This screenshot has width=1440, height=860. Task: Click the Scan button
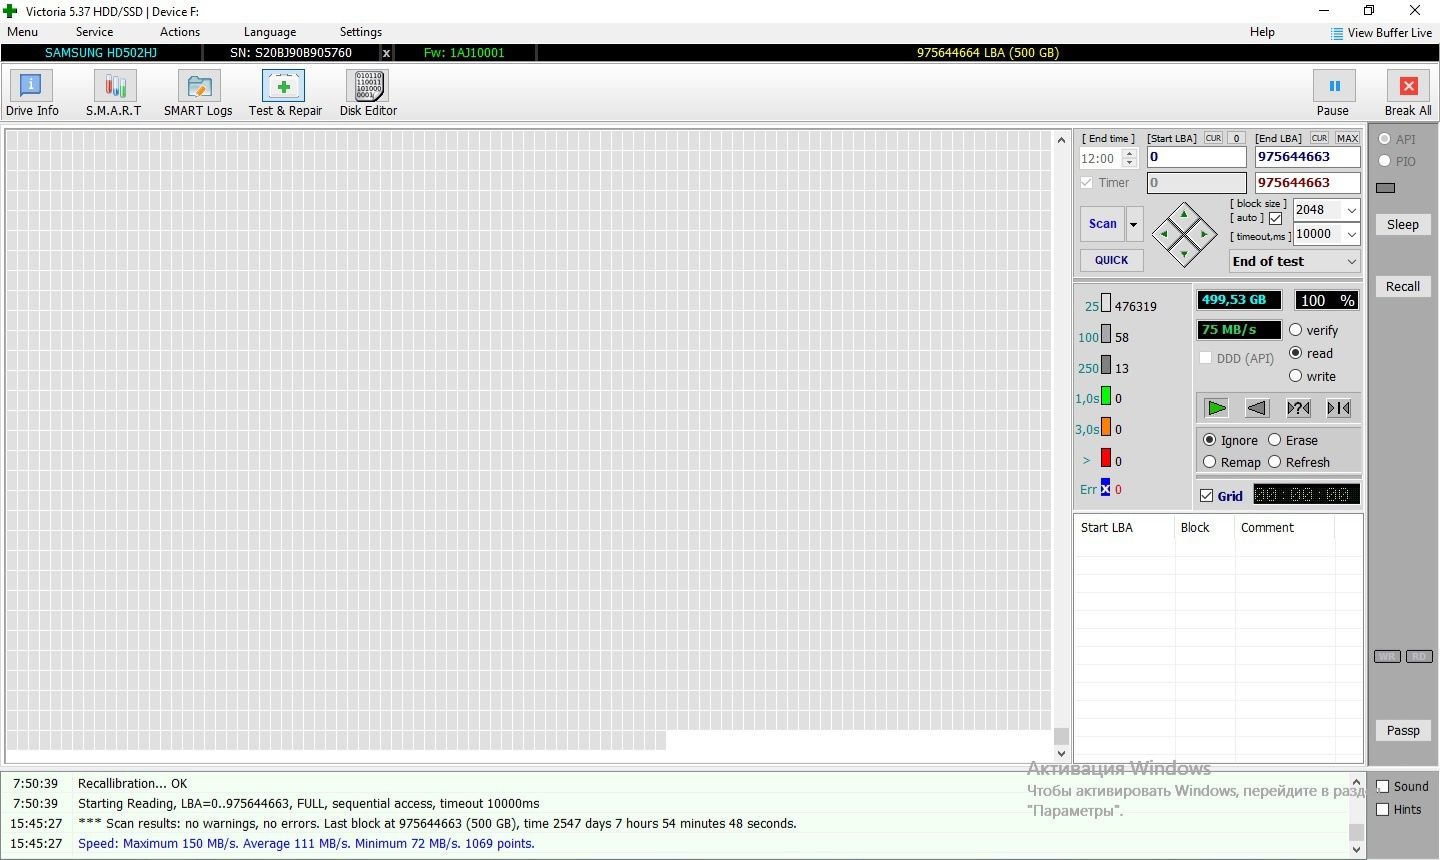[x=1103, y=224]
